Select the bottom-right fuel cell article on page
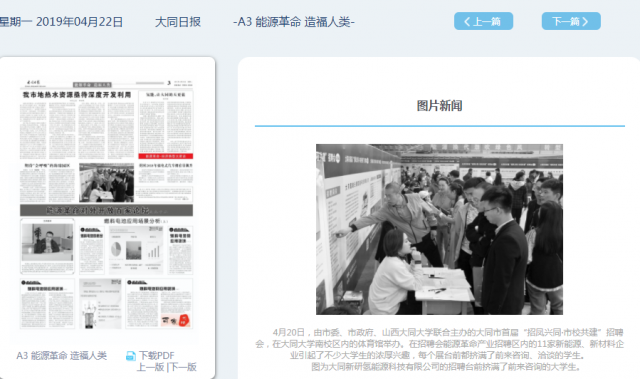The image size is (640, 379). pos(159,304)
